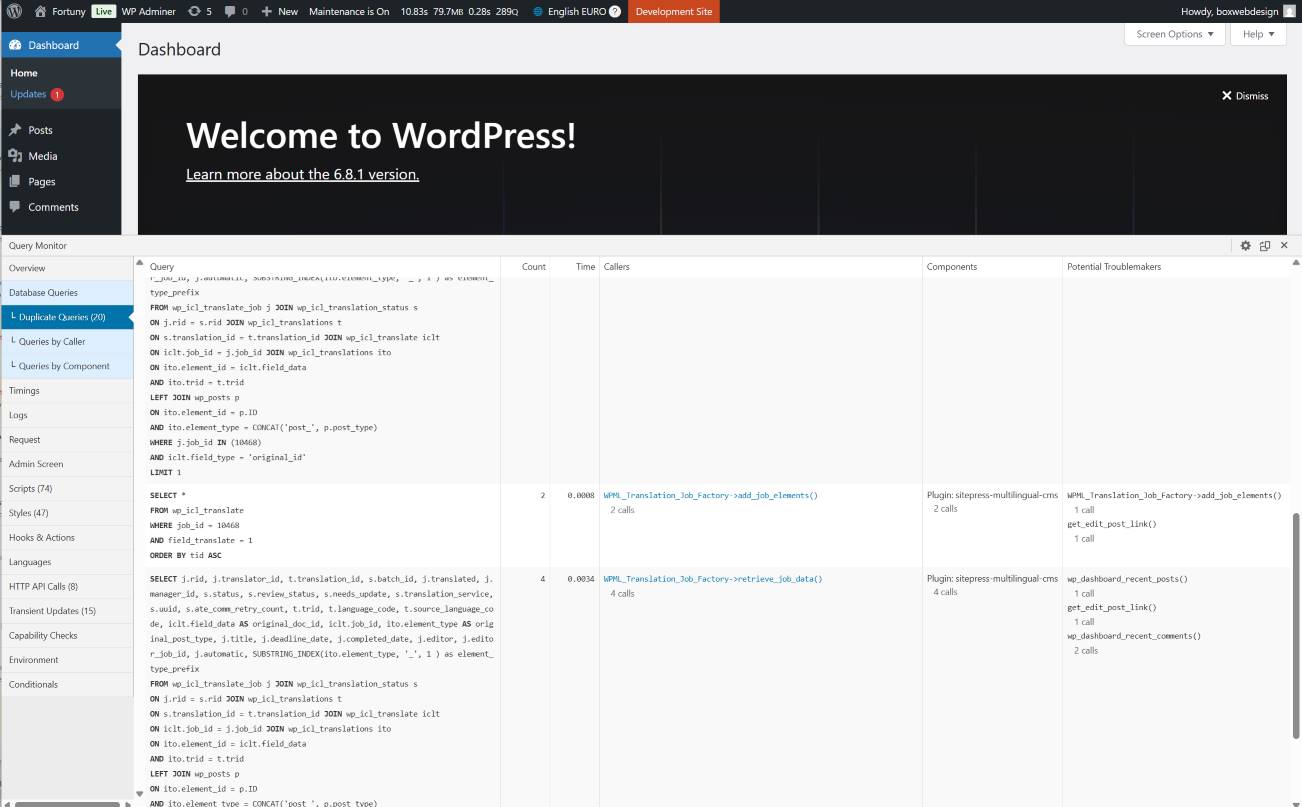Click the Maintenance is On toggle item
Image resolution: width=1302 pixels, height=807 pixels.
click(349, 11)
